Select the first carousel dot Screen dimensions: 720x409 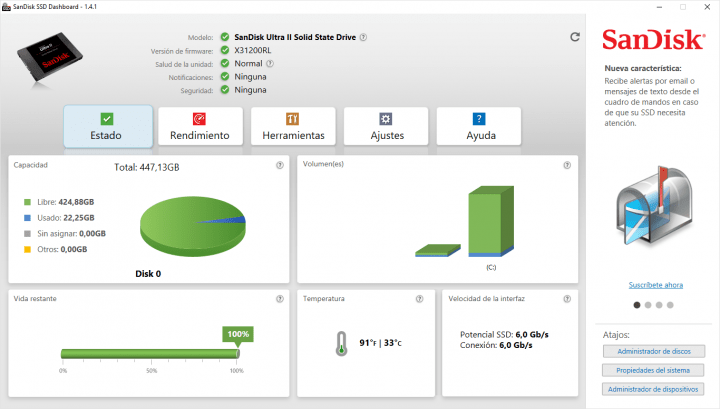coord(637,305)
